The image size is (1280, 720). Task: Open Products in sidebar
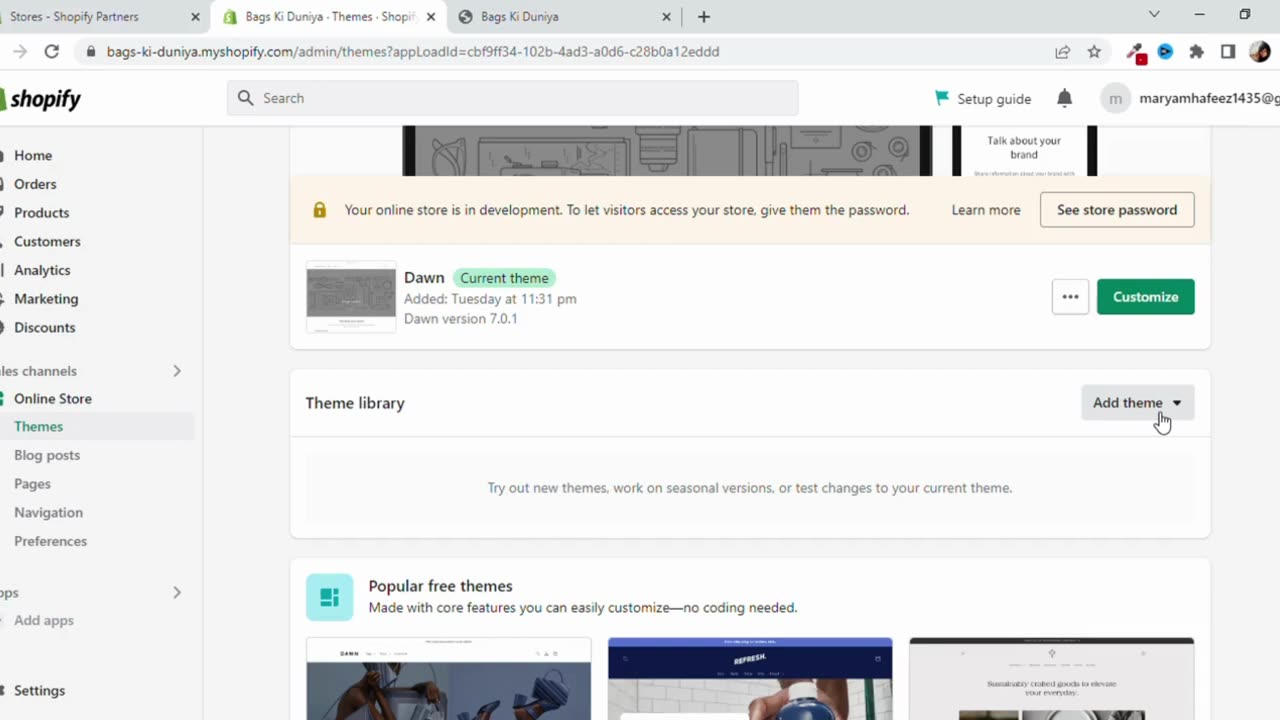tap(41, 213)
